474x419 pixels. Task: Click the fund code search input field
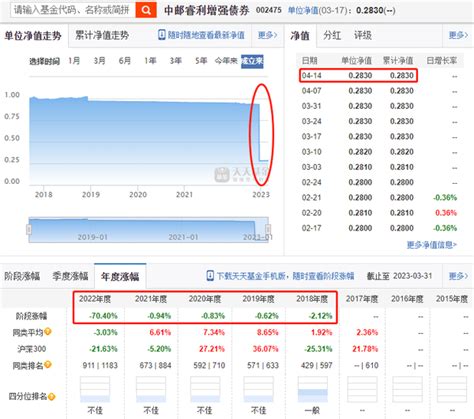[73, 10]
